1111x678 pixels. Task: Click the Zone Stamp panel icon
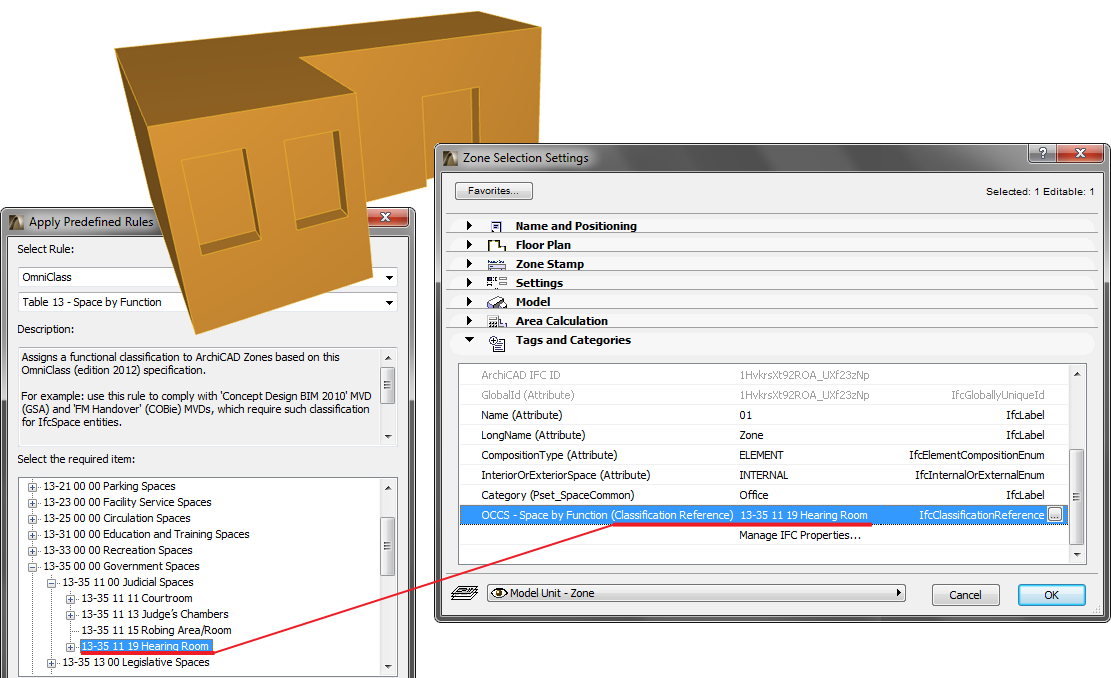coord(496,264)
